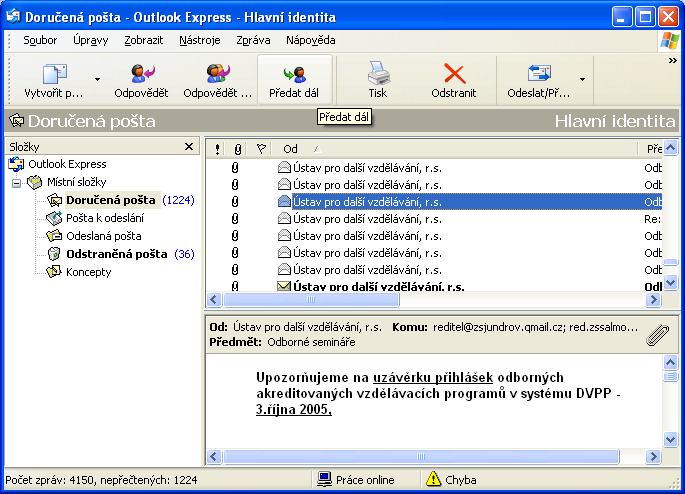Open the Pošta k odeslání folder

click(105, 218)
